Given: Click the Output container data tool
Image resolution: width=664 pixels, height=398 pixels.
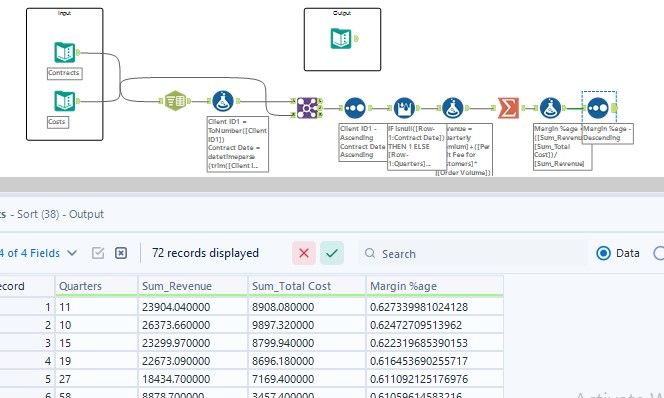Looking at the screenshot, I should click(341, 39).
